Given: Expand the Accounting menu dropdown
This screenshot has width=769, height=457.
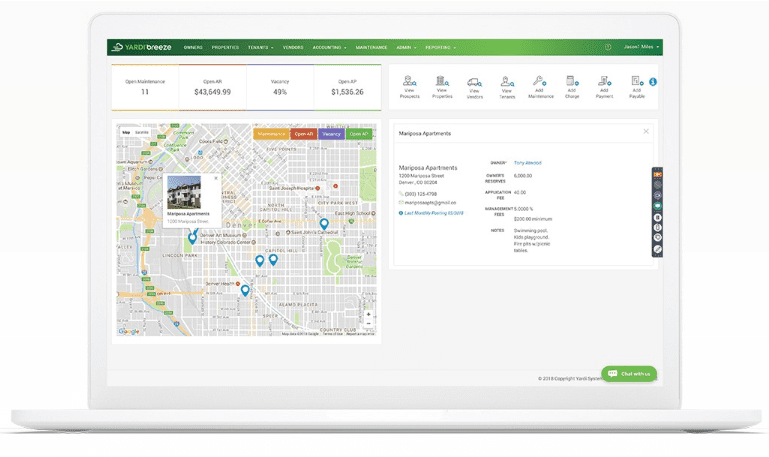Looking at the screenshot, I should [x=329, y=48].
